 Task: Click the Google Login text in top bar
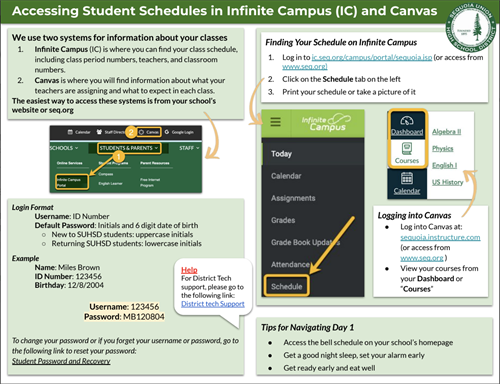pyautogui.click(x=183, y=132)
